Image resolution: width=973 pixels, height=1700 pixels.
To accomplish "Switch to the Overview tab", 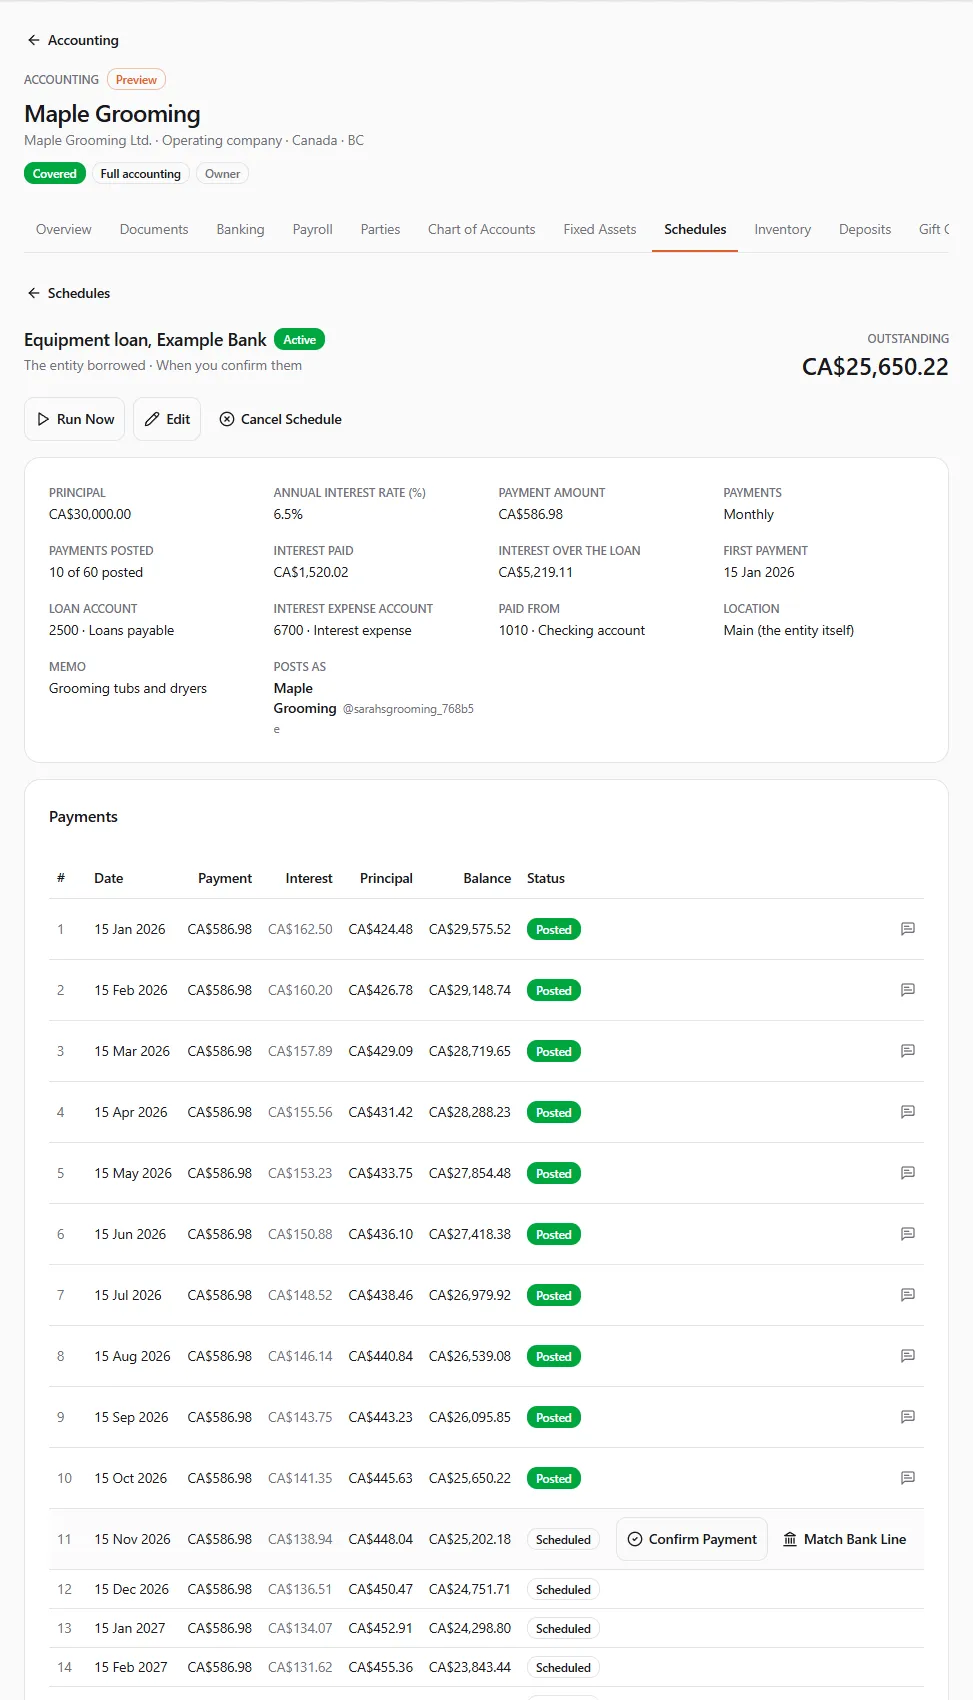I will point(64,229).
